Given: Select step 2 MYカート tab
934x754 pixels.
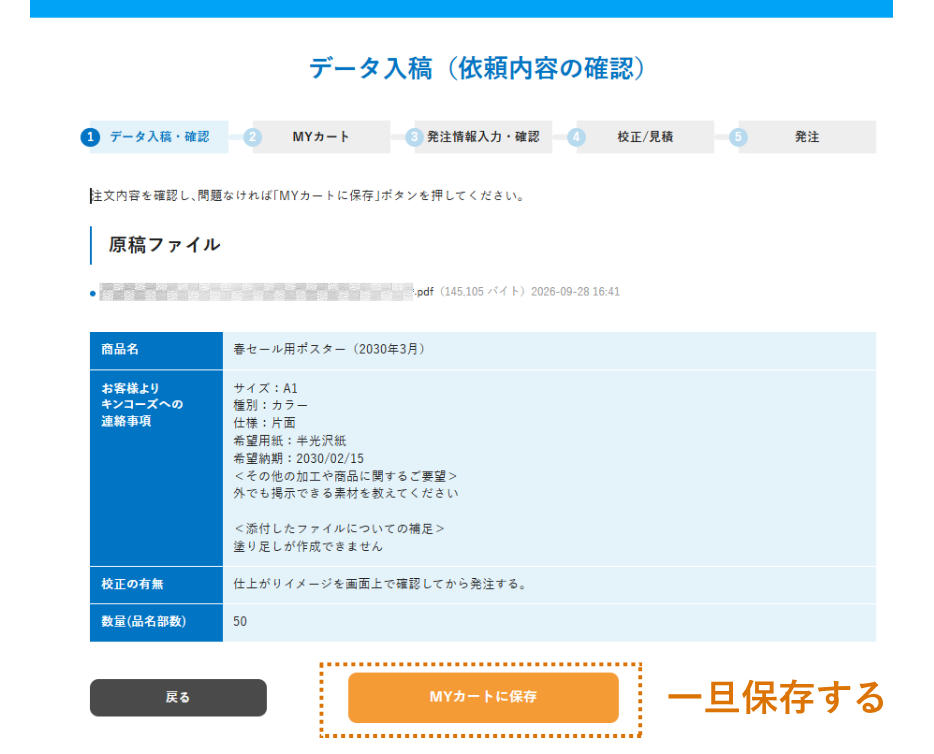Looking at the screenshot, I should point(317,137).
